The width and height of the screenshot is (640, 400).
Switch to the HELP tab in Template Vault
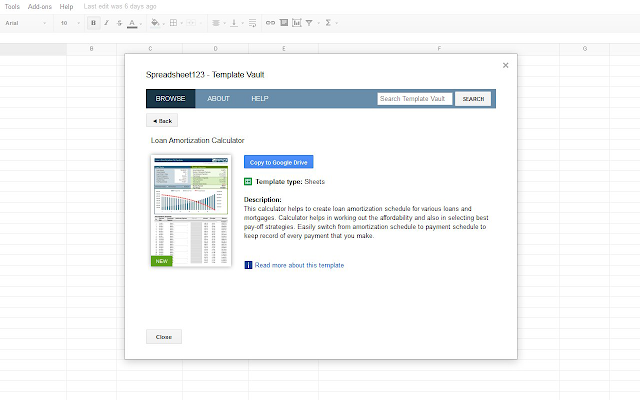click(x=260, y=98)
